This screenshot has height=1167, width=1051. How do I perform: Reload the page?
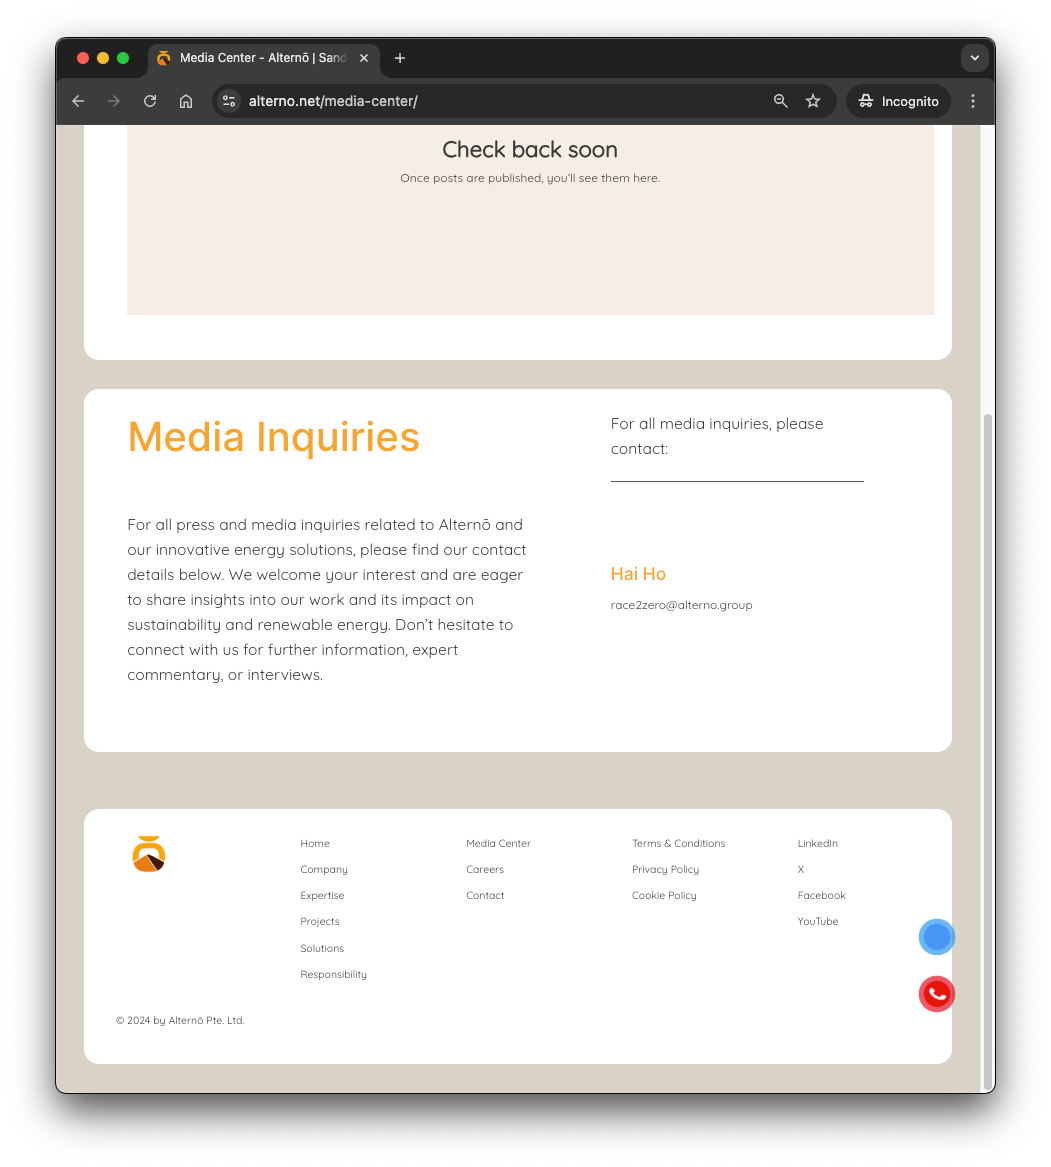click(x=150, y=101)
